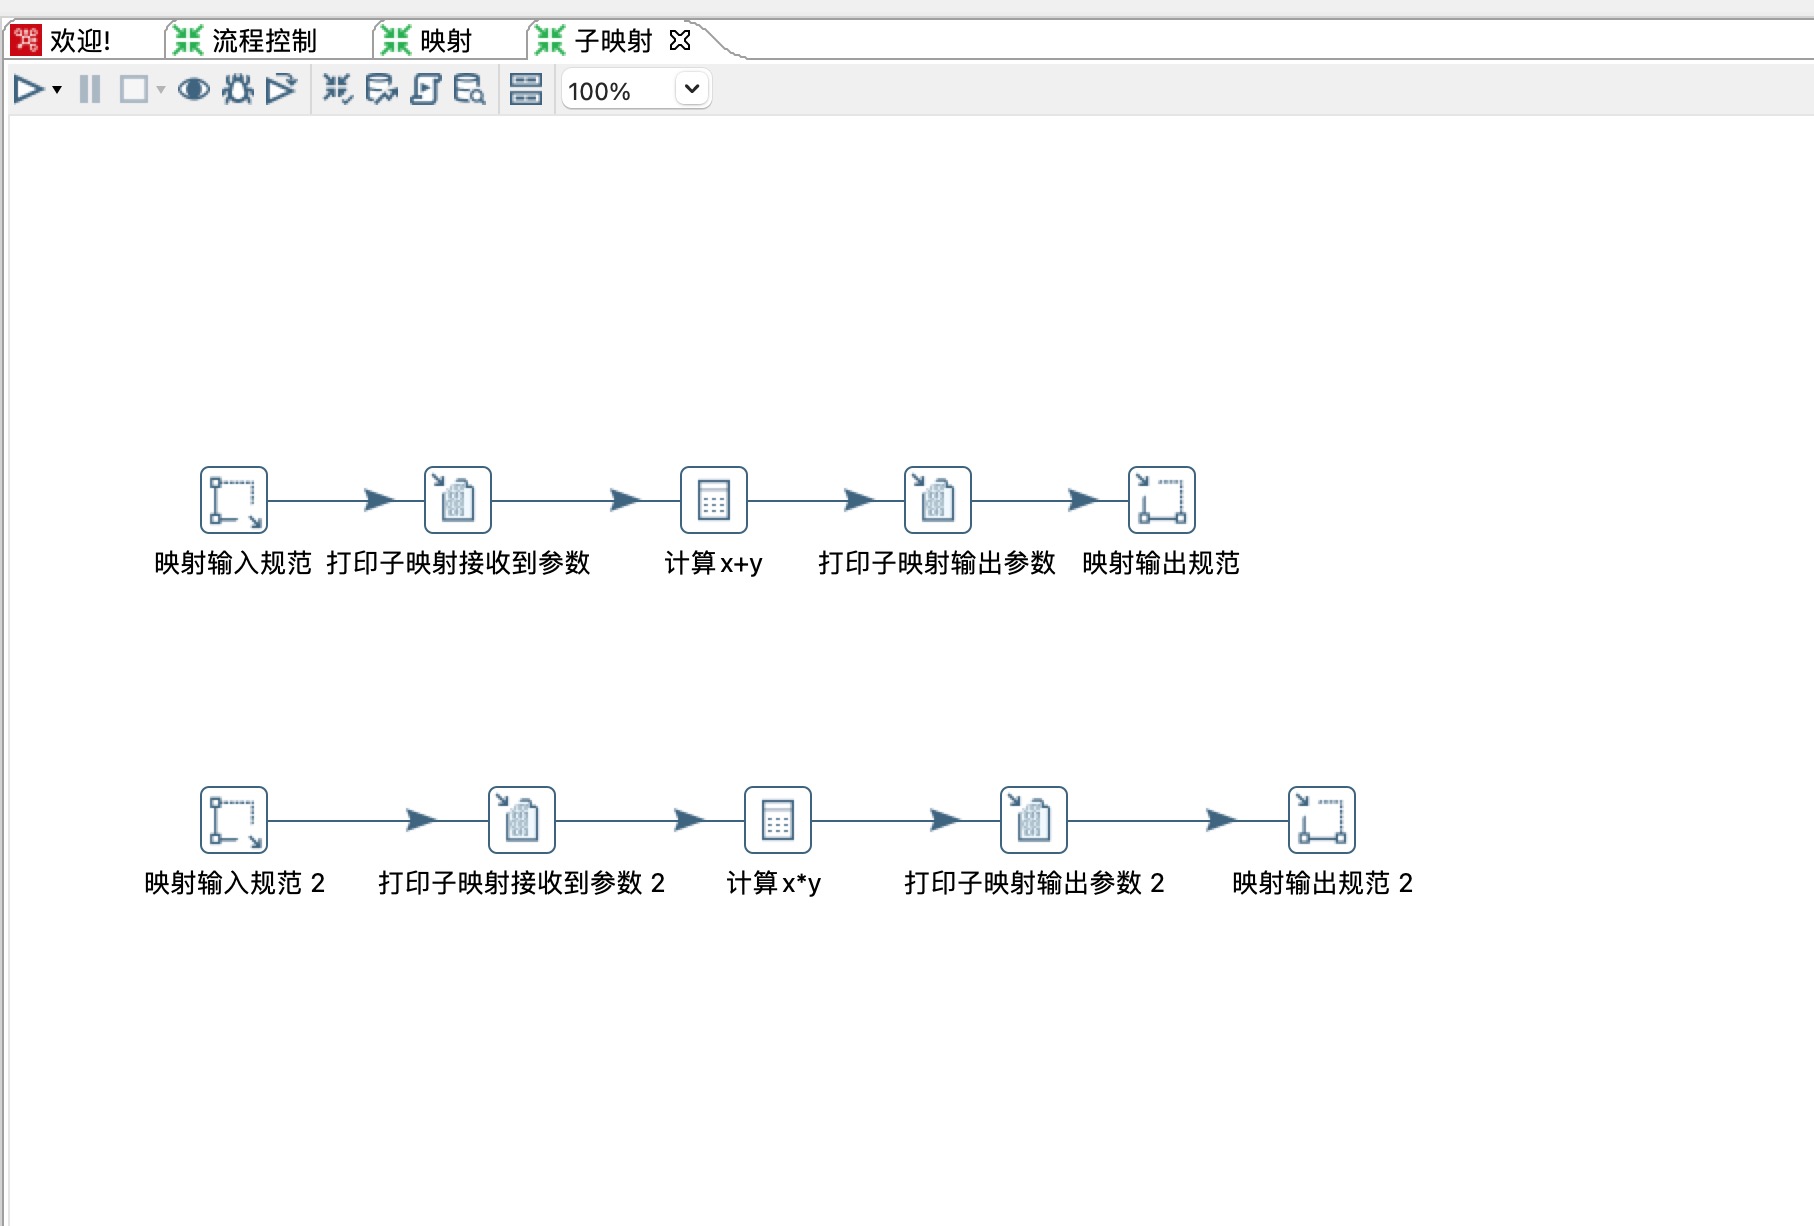Screen dimensions: 1814x1226
Task: Toggle the execution results panel
Action: (x=526, y=90)
